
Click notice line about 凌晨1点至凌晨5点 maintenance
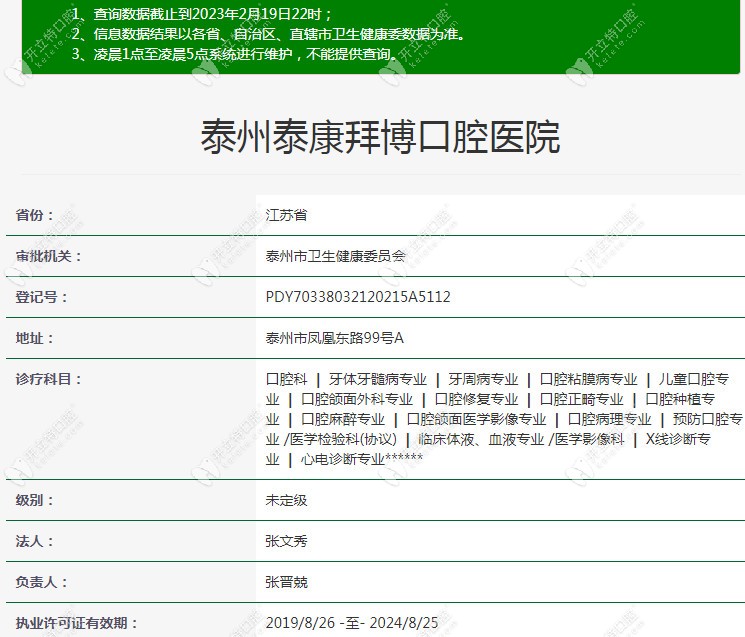point(235,54)
